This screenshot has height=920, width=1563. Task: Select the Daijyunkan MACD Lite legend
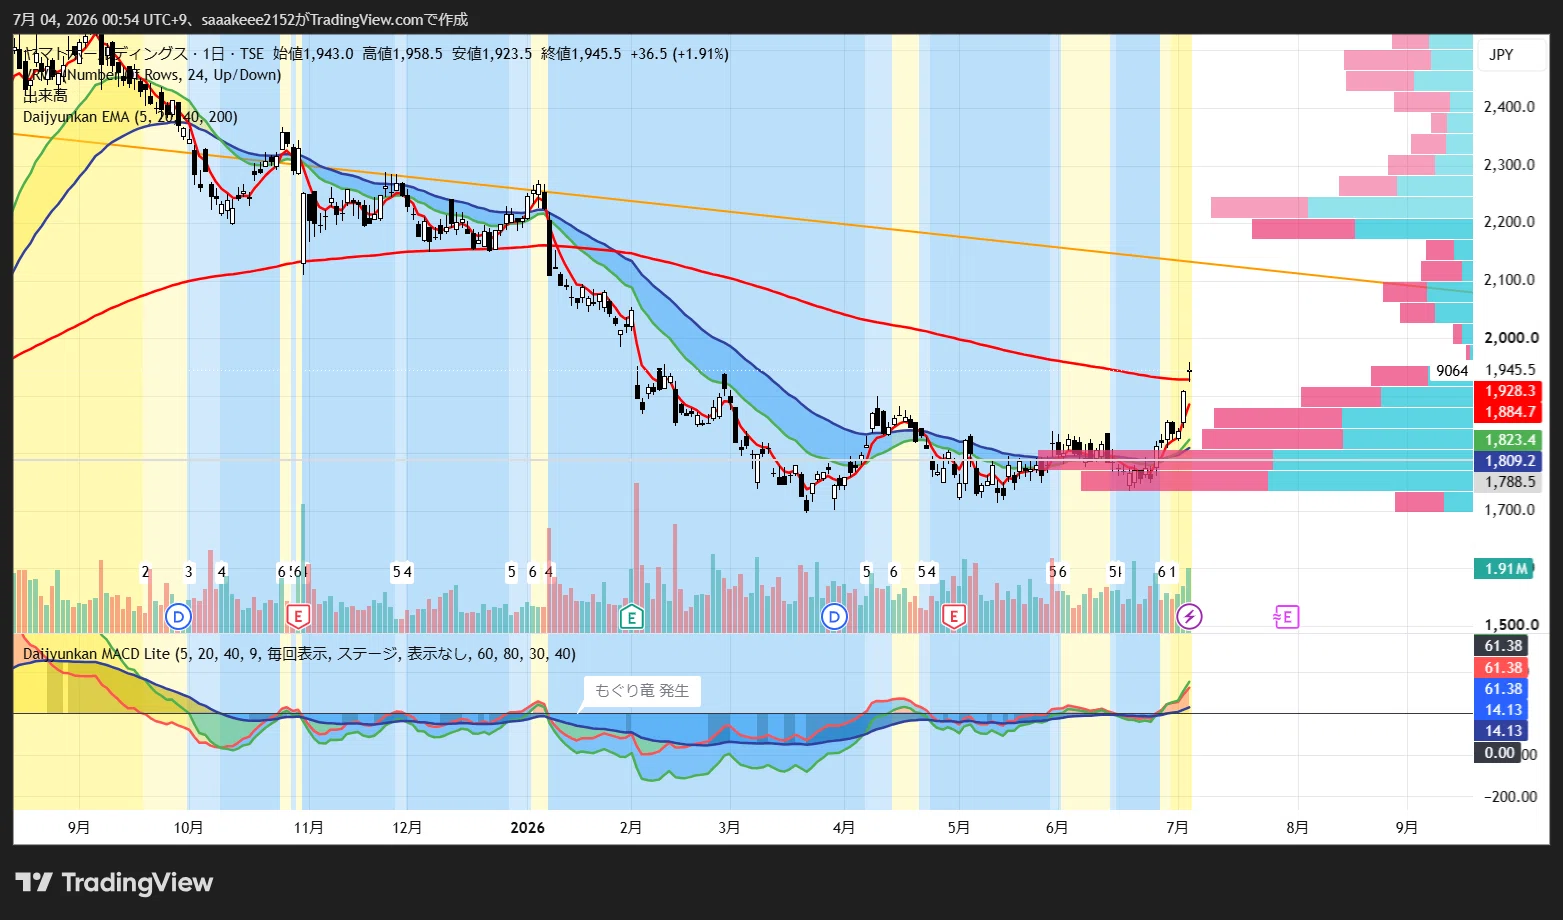point(299,654)
